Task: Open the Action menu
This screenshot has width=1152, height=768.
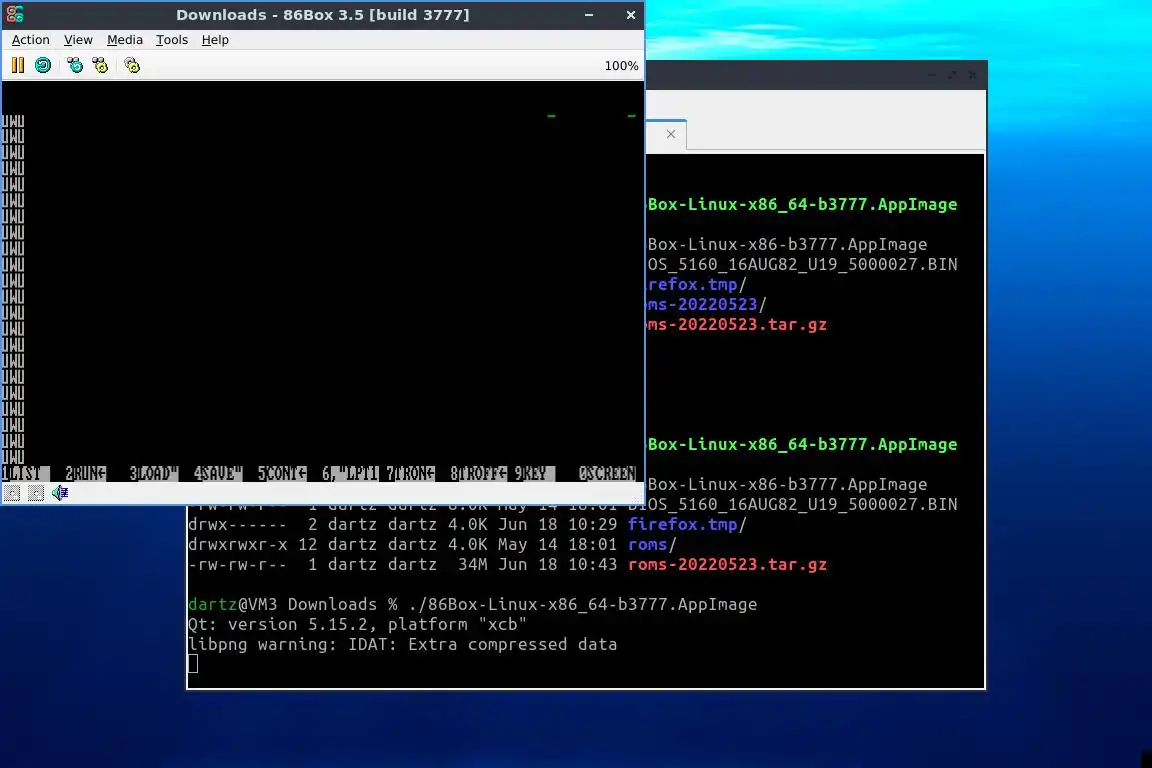Action: tap(31, 40)
